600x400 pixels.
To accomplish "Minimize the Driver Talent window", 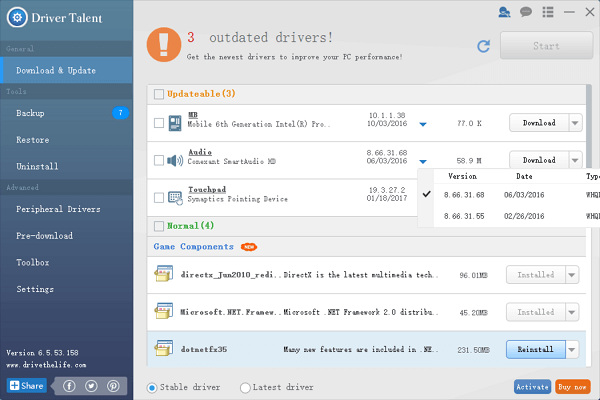I will [x=569, y=12].
